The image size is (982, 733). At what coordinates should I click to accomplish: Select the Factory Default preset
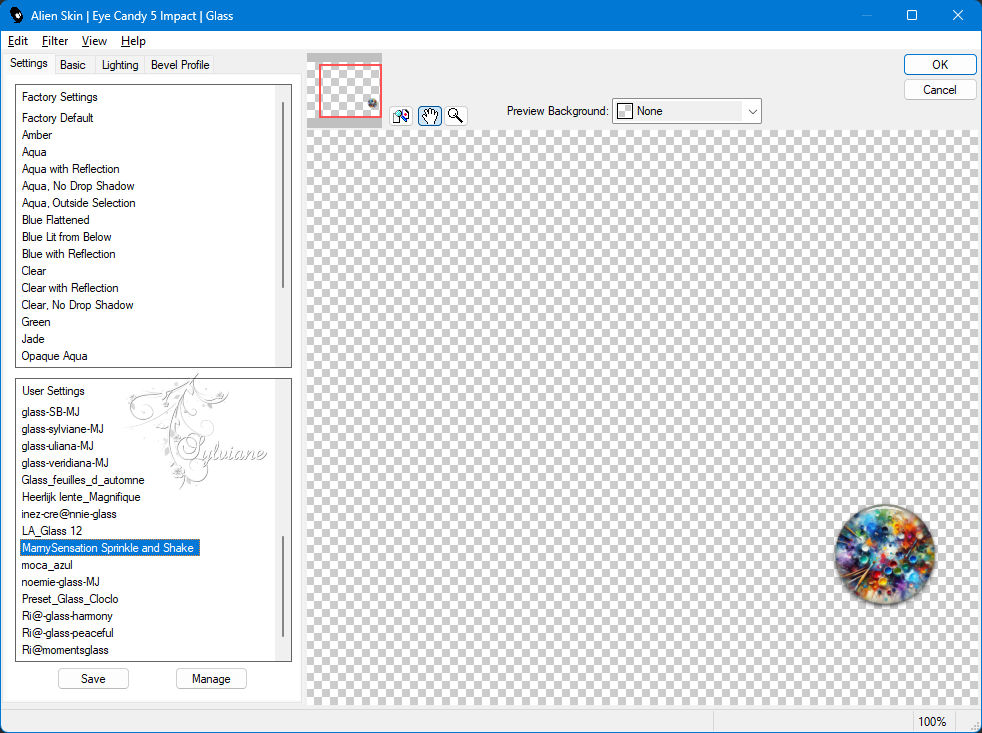tap(58, 118)
